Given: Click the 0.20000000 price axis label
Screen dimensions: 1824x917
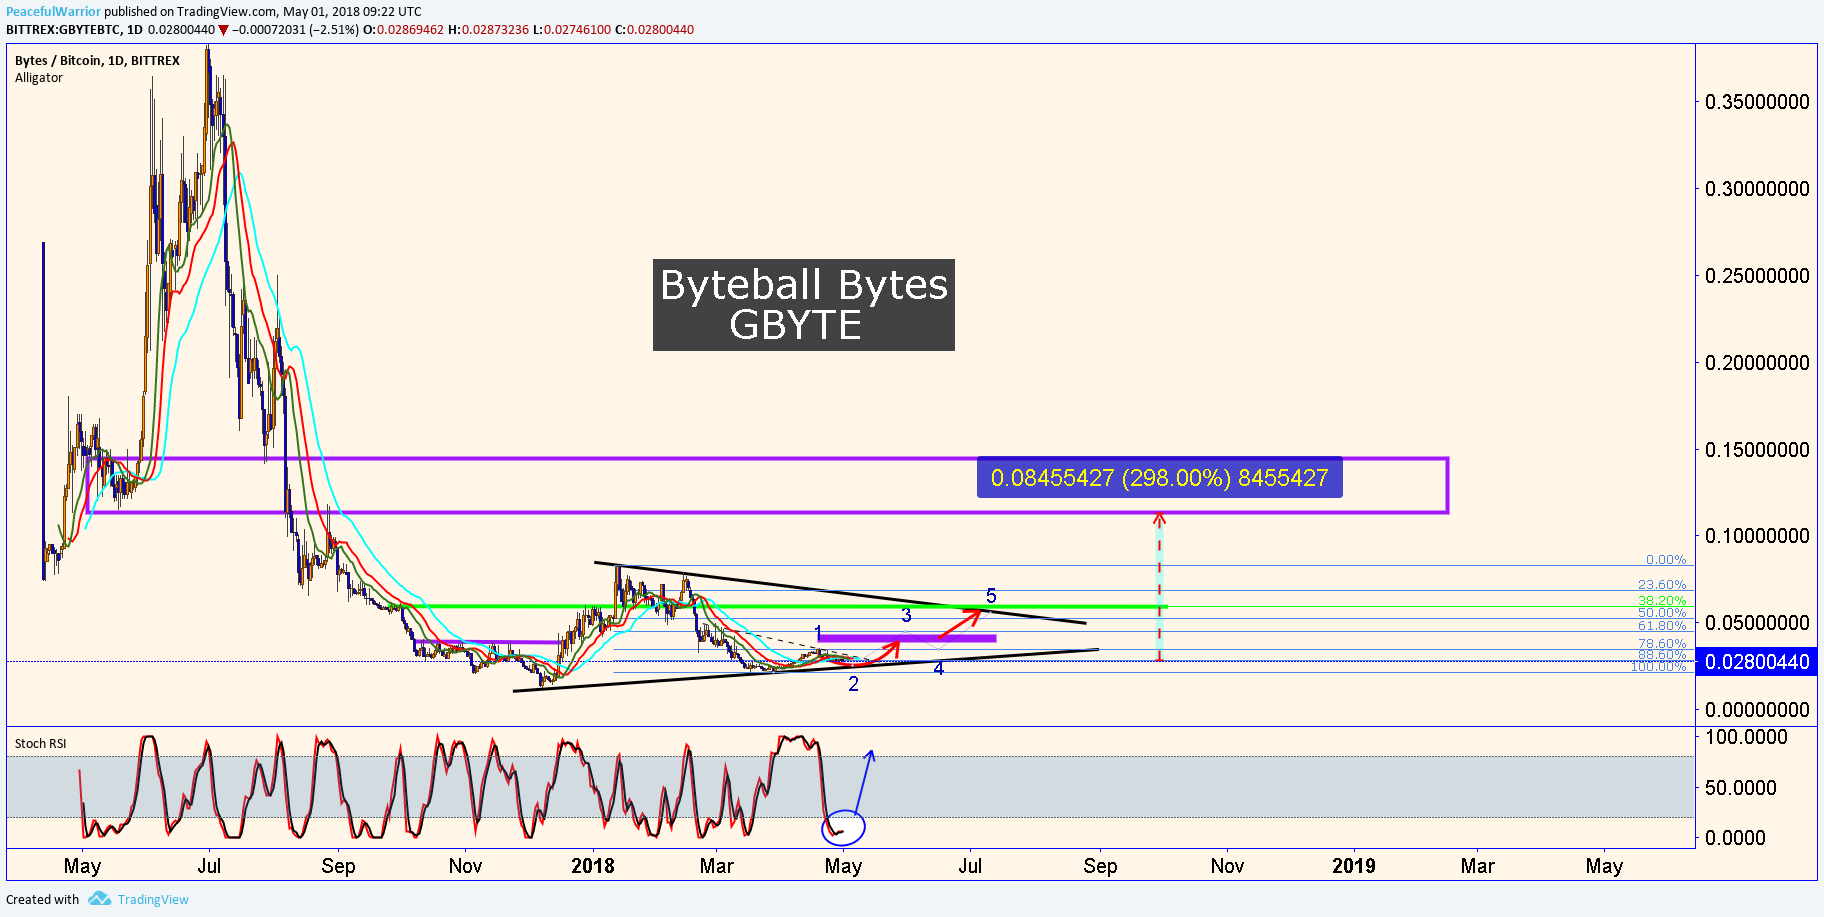Looking at the screenshot, I should point(1757,363).
